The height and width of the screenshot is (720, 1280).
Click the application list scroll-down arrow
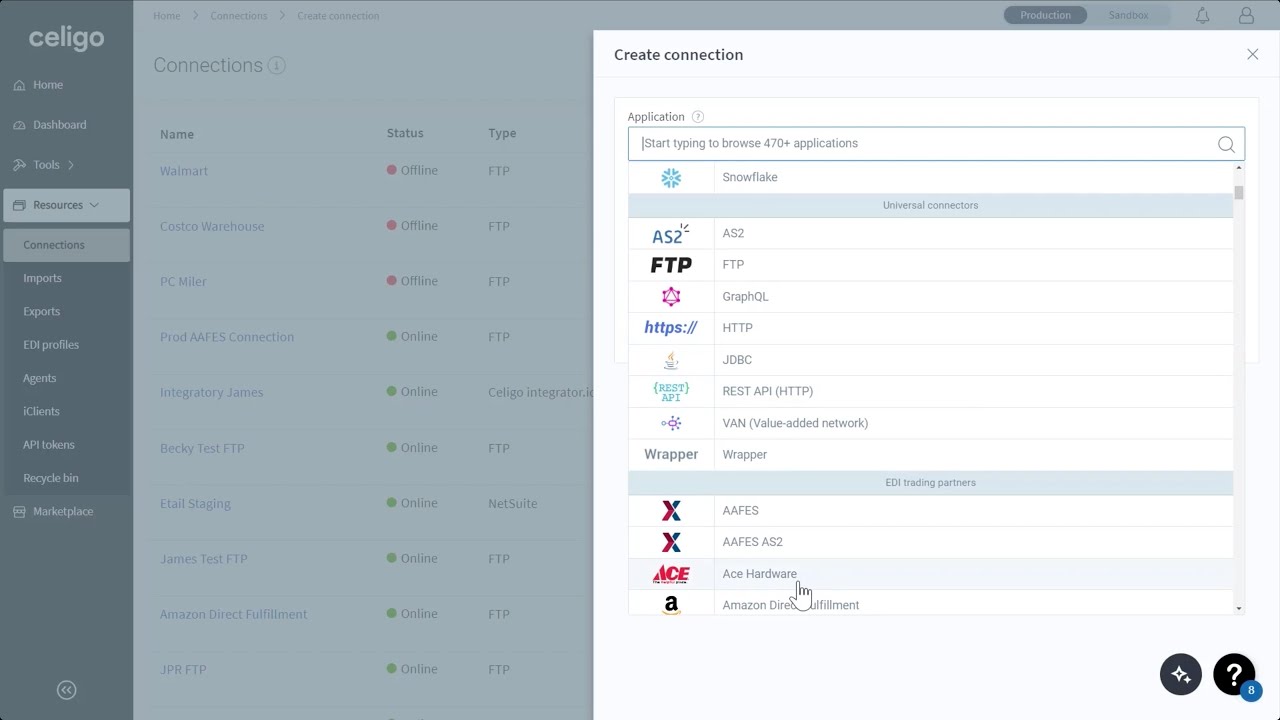1239,608
